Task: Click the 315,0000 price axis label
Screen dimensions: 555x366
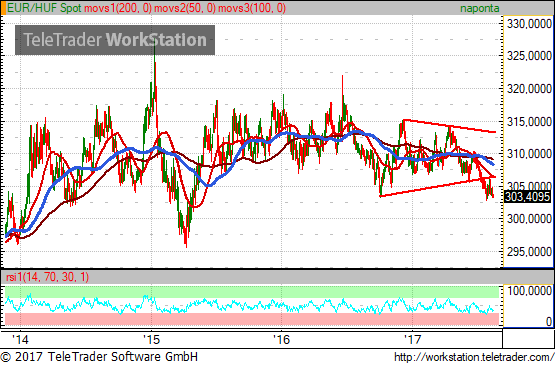Action: click(x=529, y=122)
